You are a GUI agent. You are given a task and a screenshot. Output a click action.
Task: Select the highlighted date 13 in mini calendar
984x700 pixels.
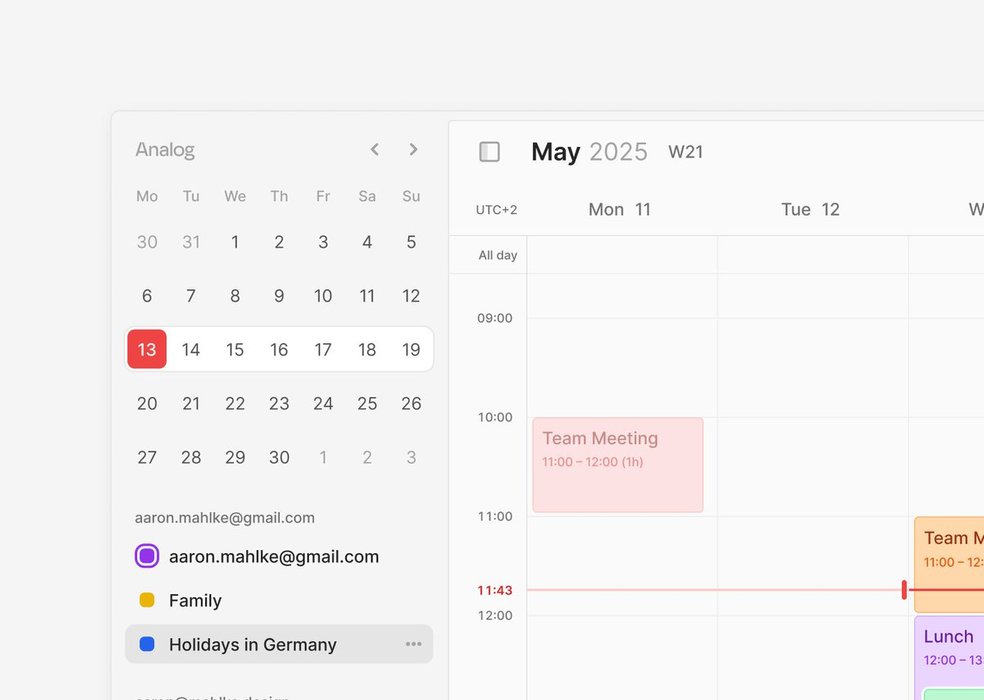coord(147,349)
